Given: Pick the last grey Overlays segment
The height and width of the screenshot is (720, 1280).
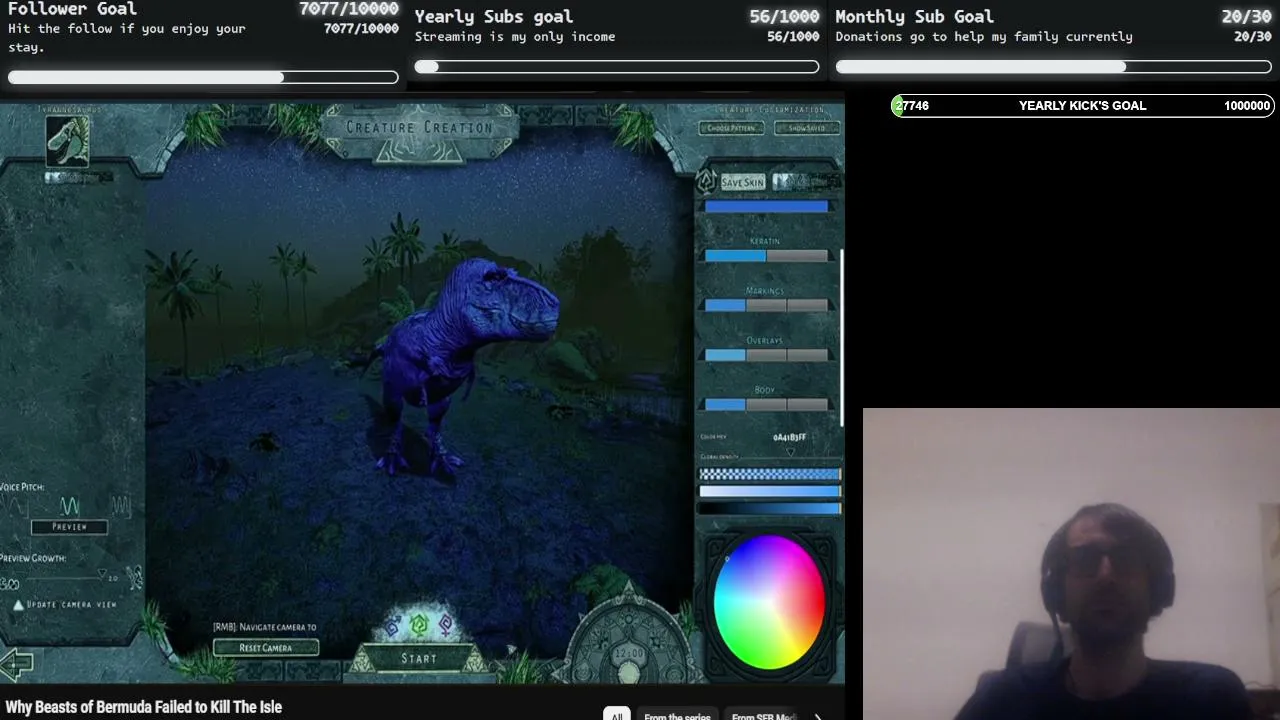Looking at the screenshot, I should pos(808,355).
